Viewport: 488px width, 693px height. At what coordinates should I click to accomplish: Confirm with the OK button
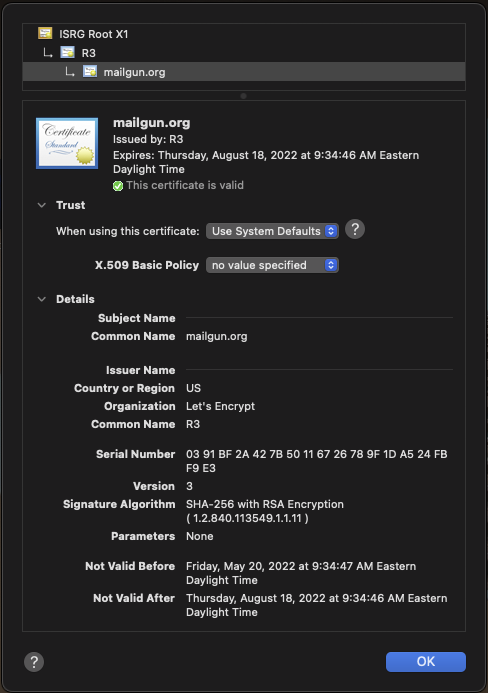tap(426, 662)
